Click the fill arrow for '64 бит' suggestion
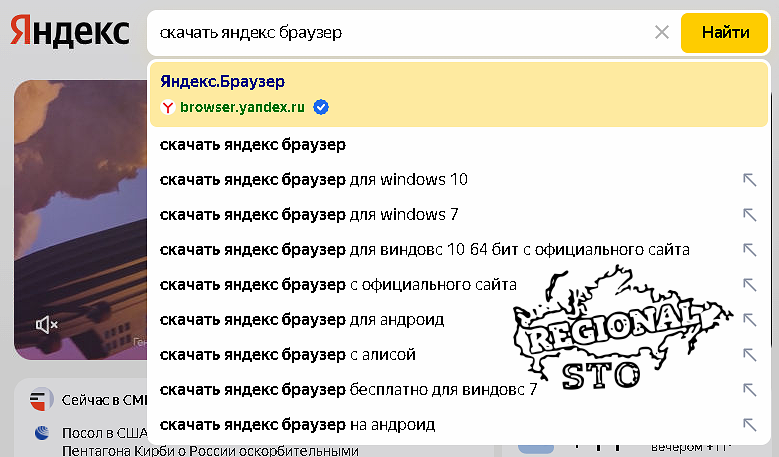 click(749, 249)
